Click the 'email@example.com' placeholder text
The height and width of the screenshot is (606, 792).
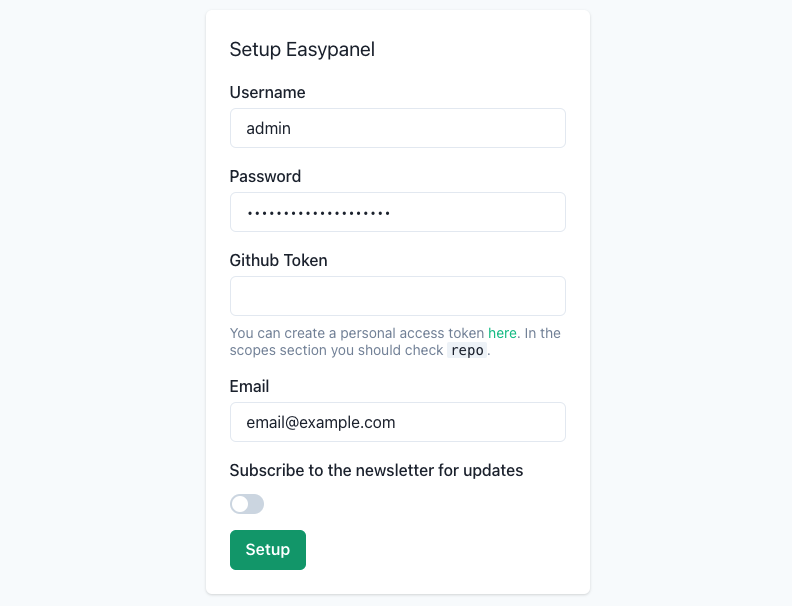[320, 422]
